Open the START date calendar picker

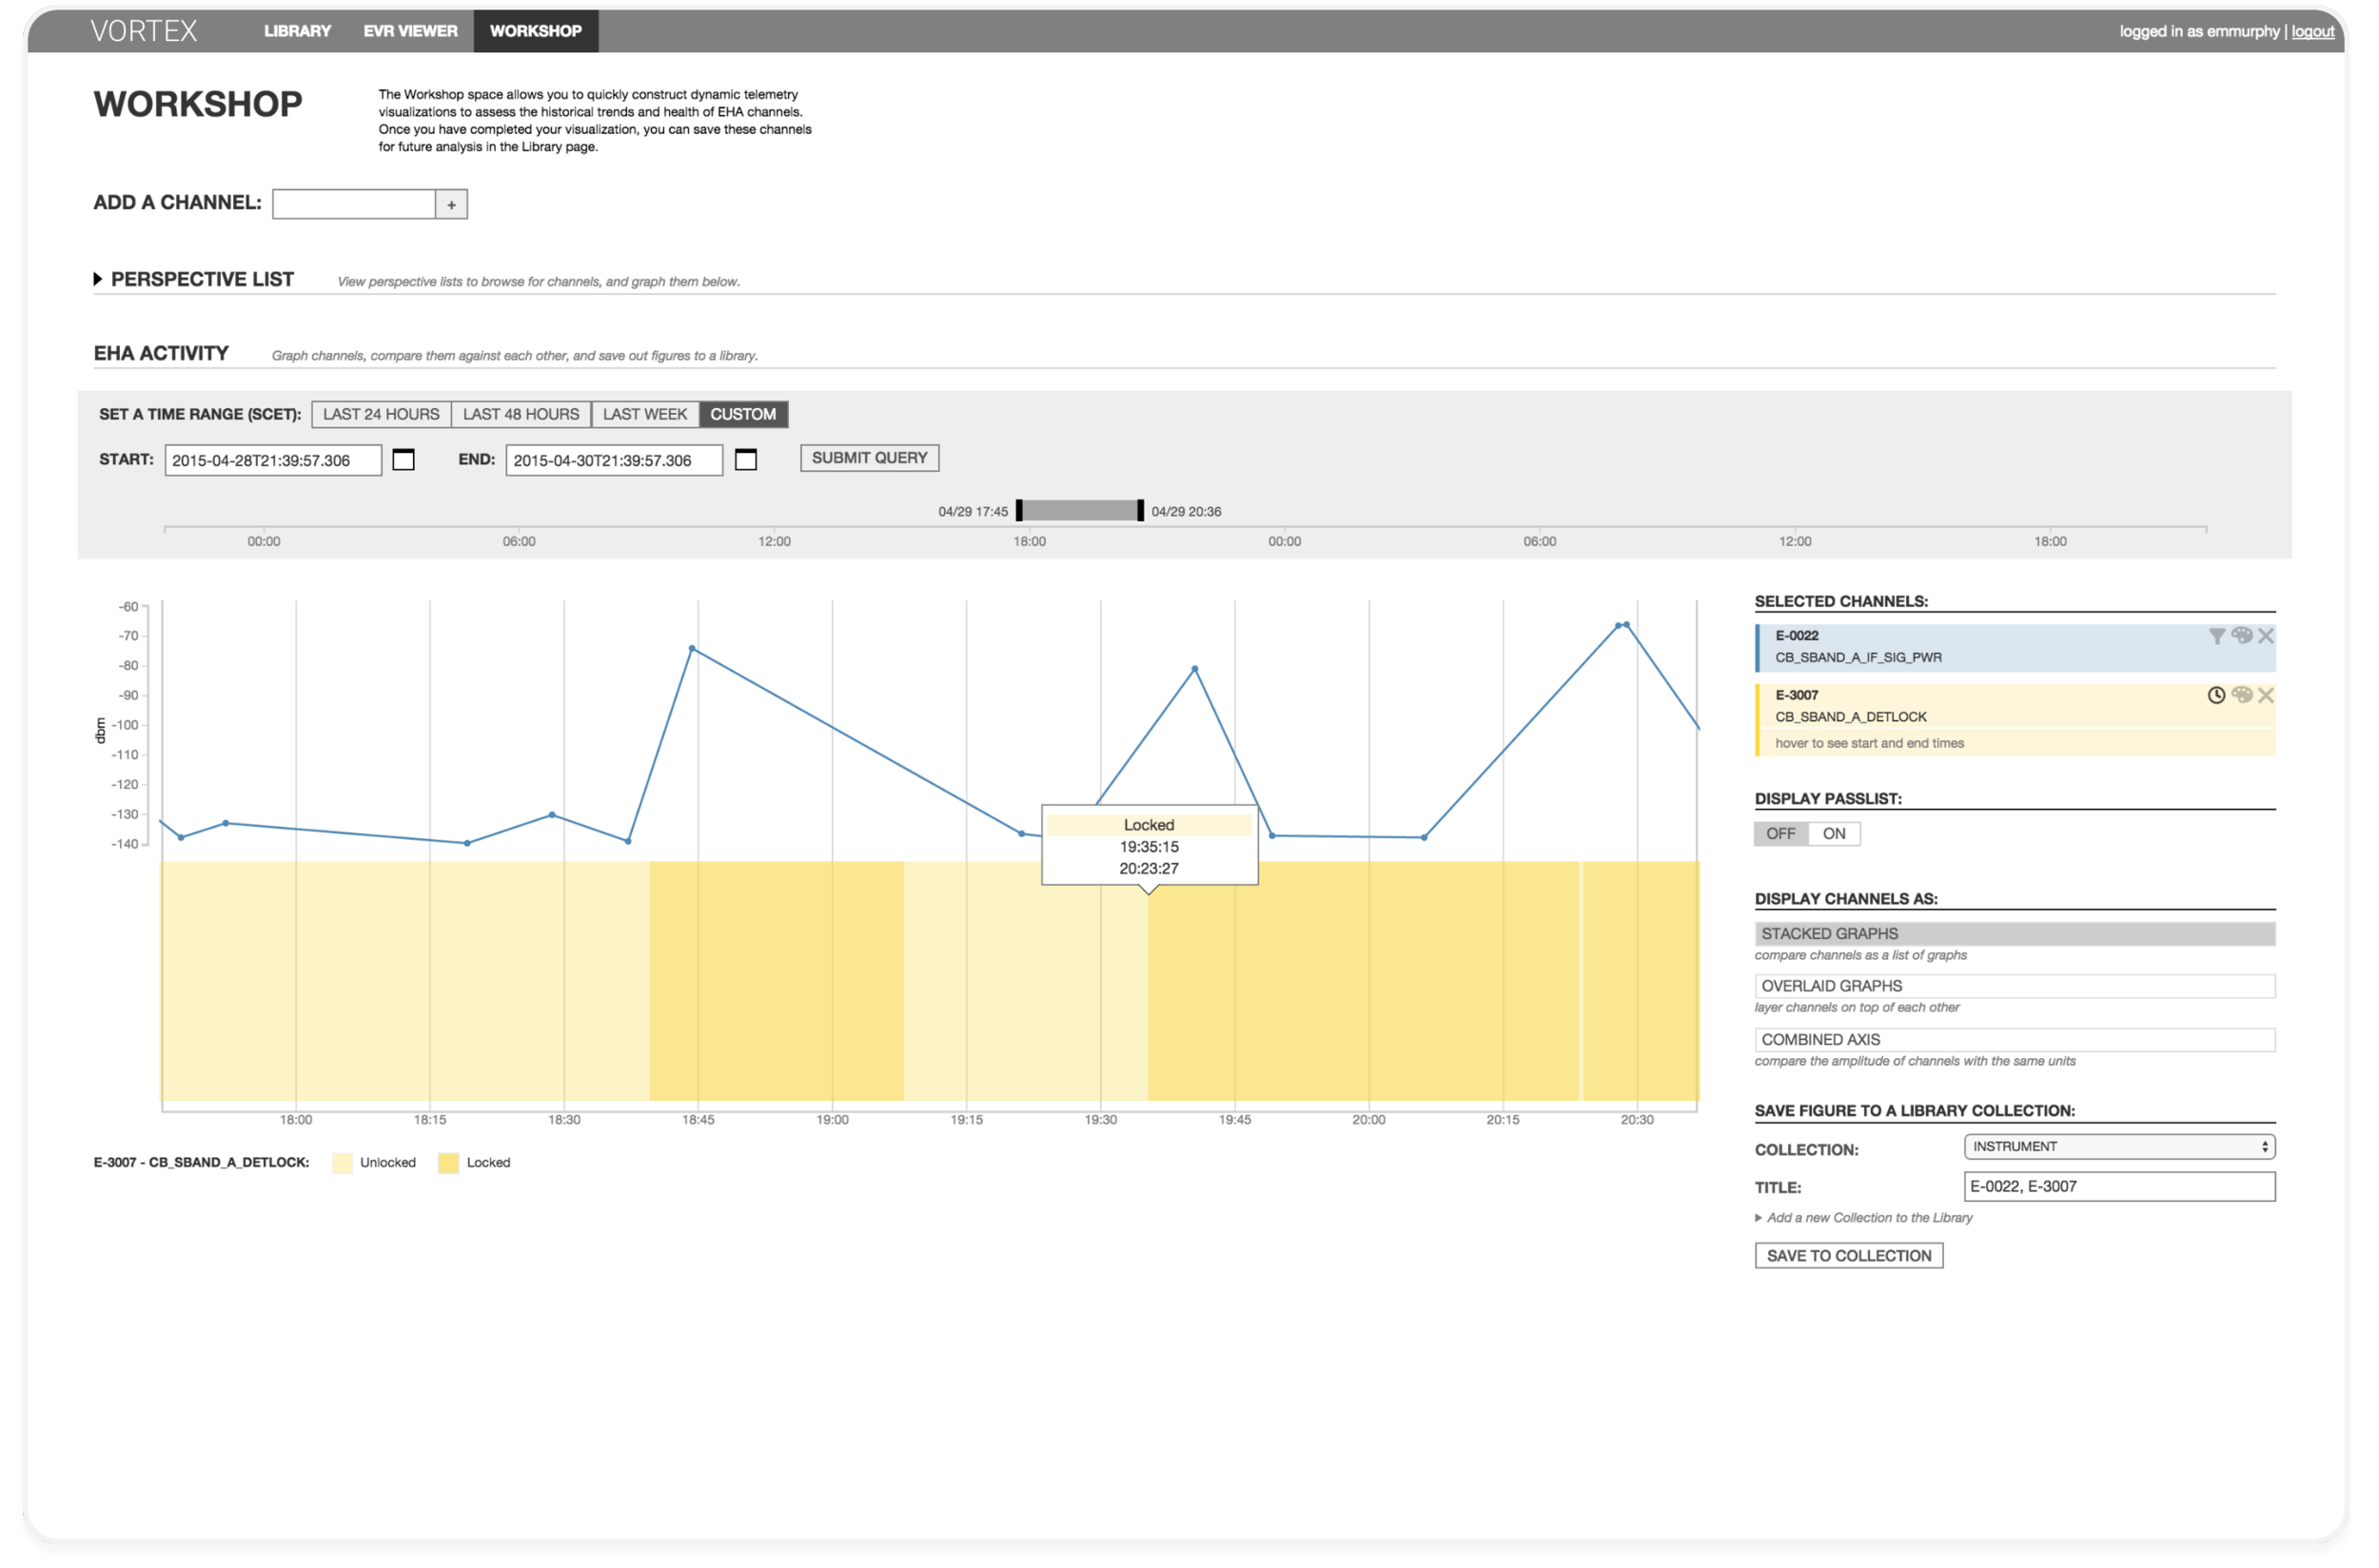[403, 459]
